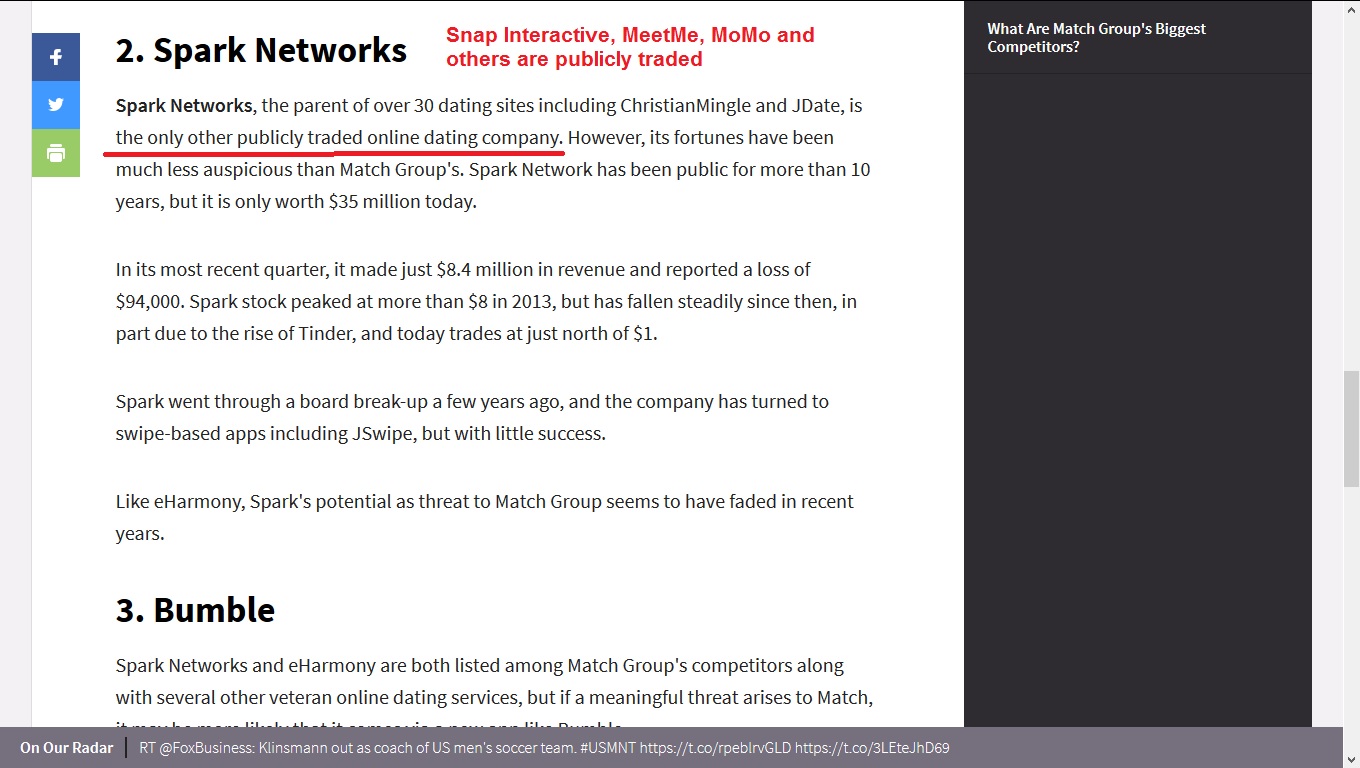Click the #USMNT hashtag in the ticker
The width and height of the screenshot is (1360, 768).
pos(608,747)
